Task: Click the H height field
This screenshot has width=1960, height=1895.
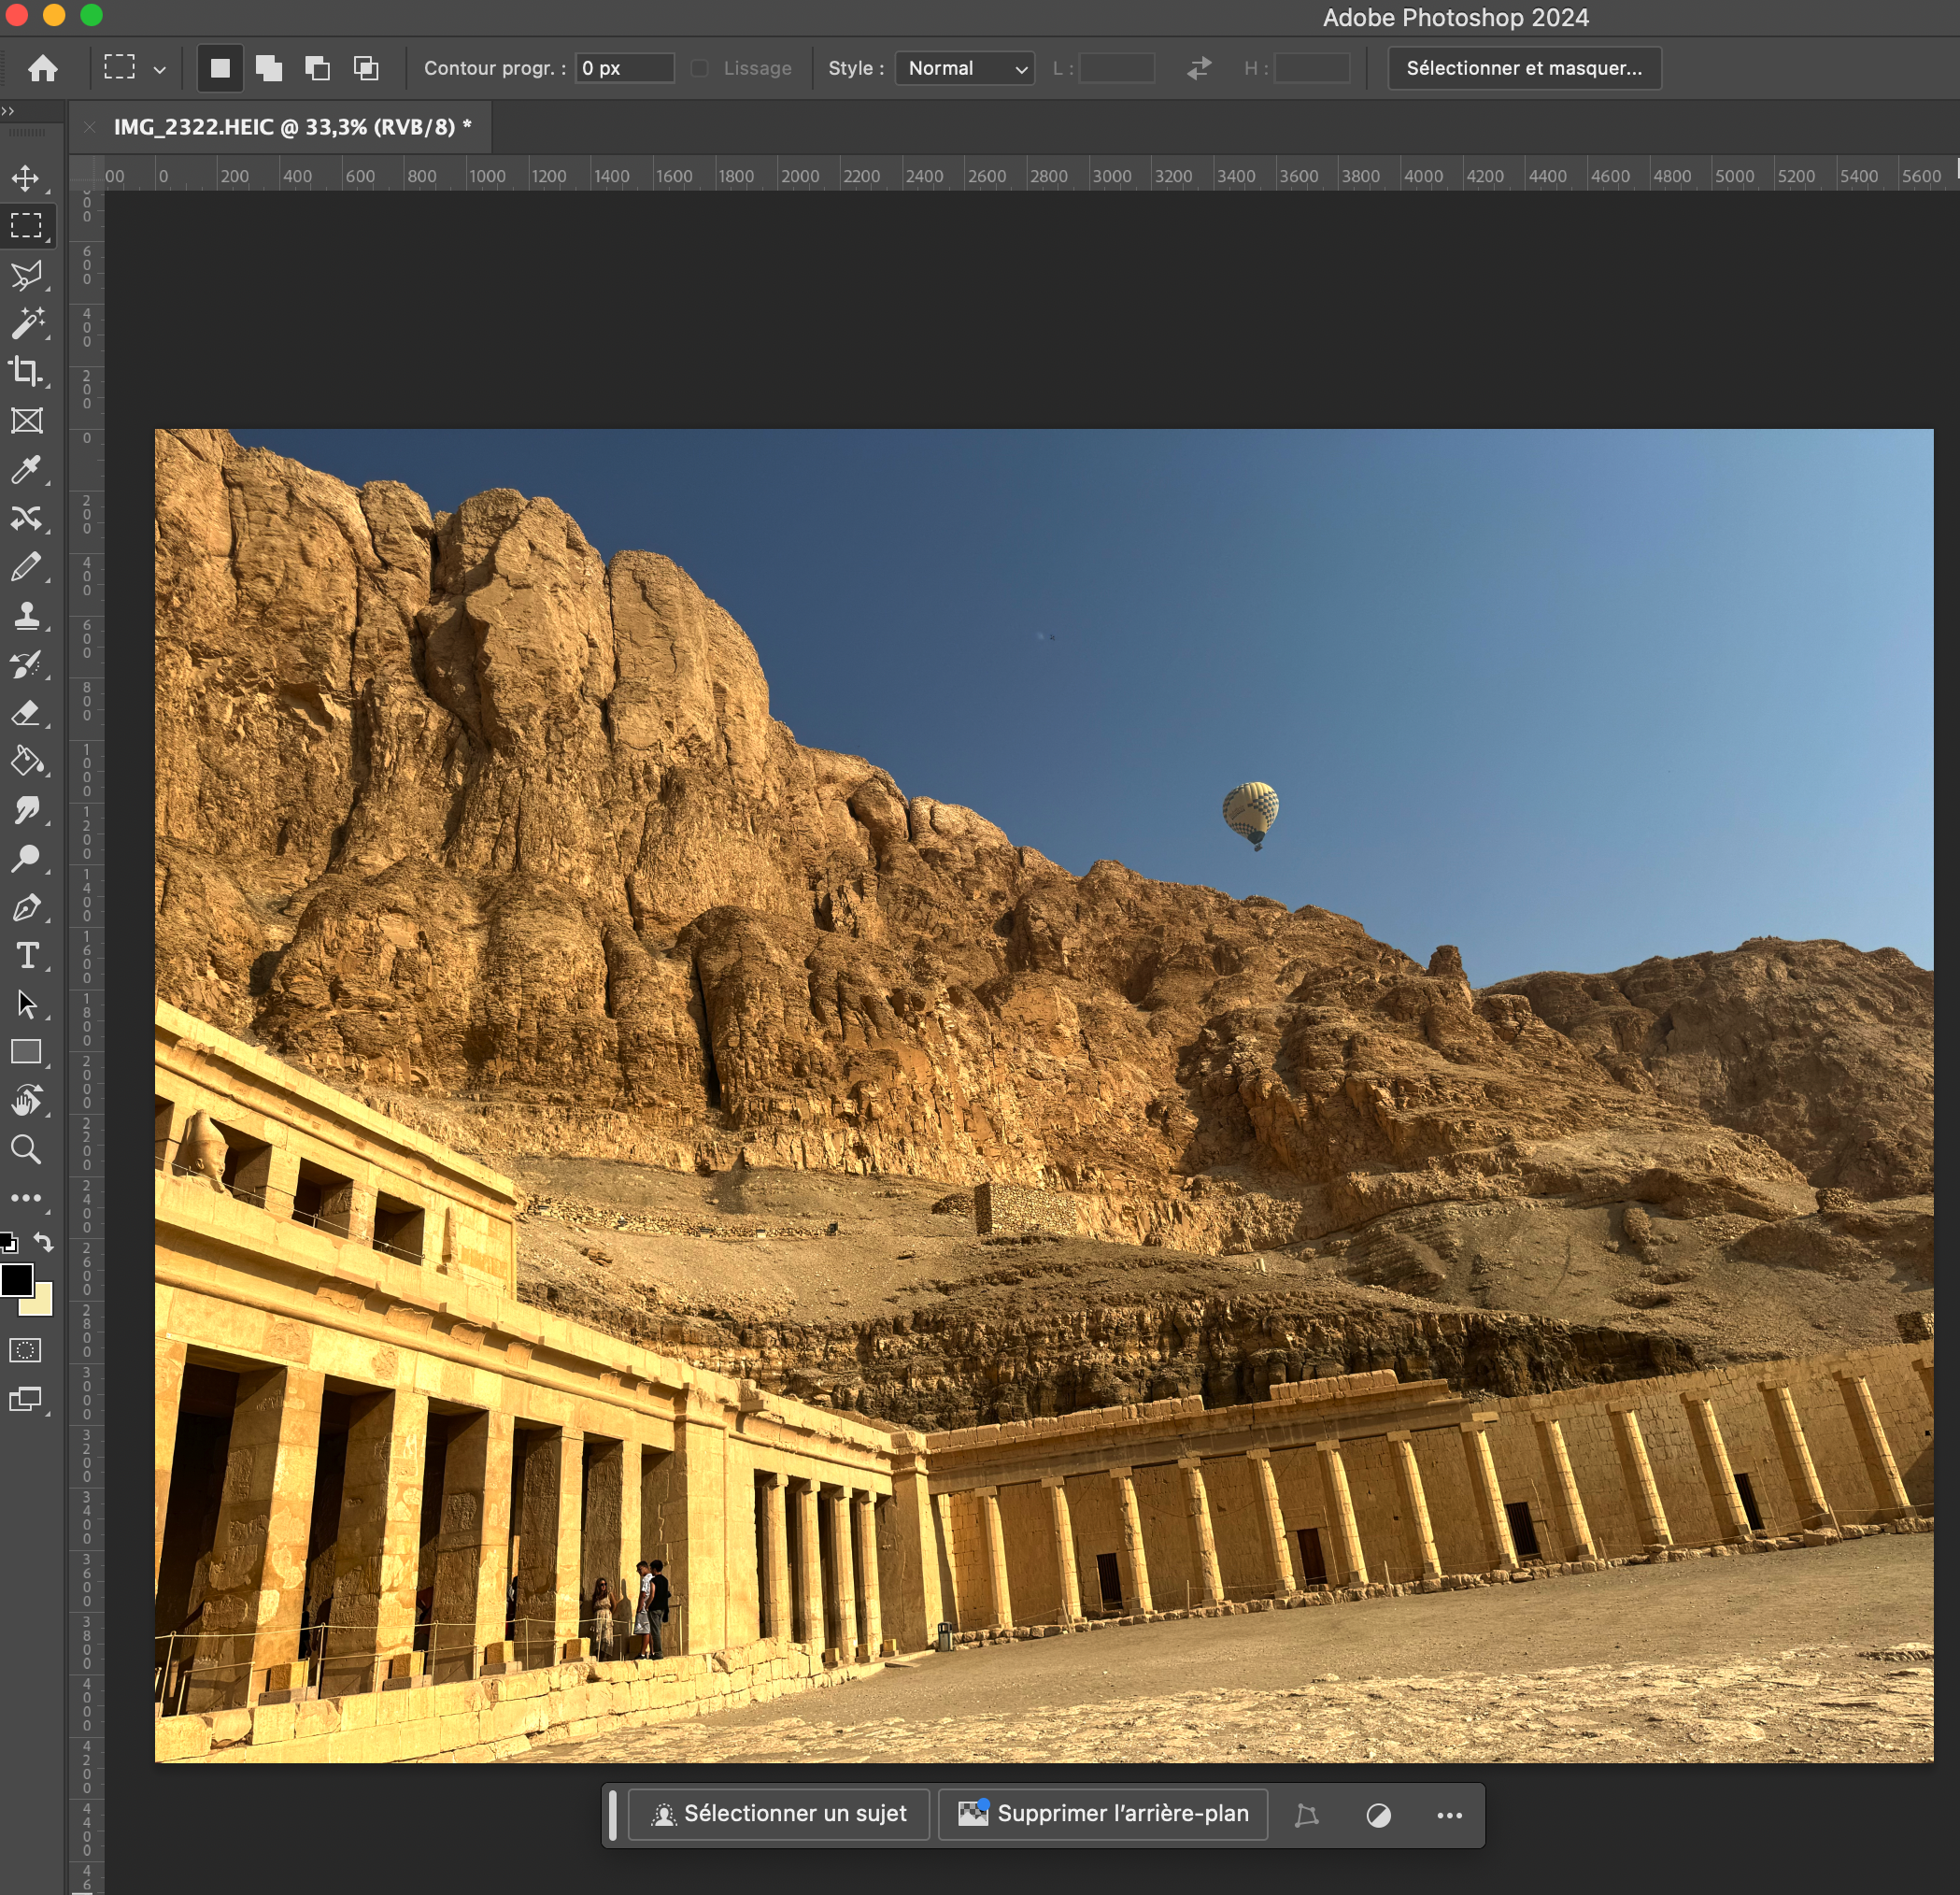Action: pyautogui.click(x=1312, y=68)
